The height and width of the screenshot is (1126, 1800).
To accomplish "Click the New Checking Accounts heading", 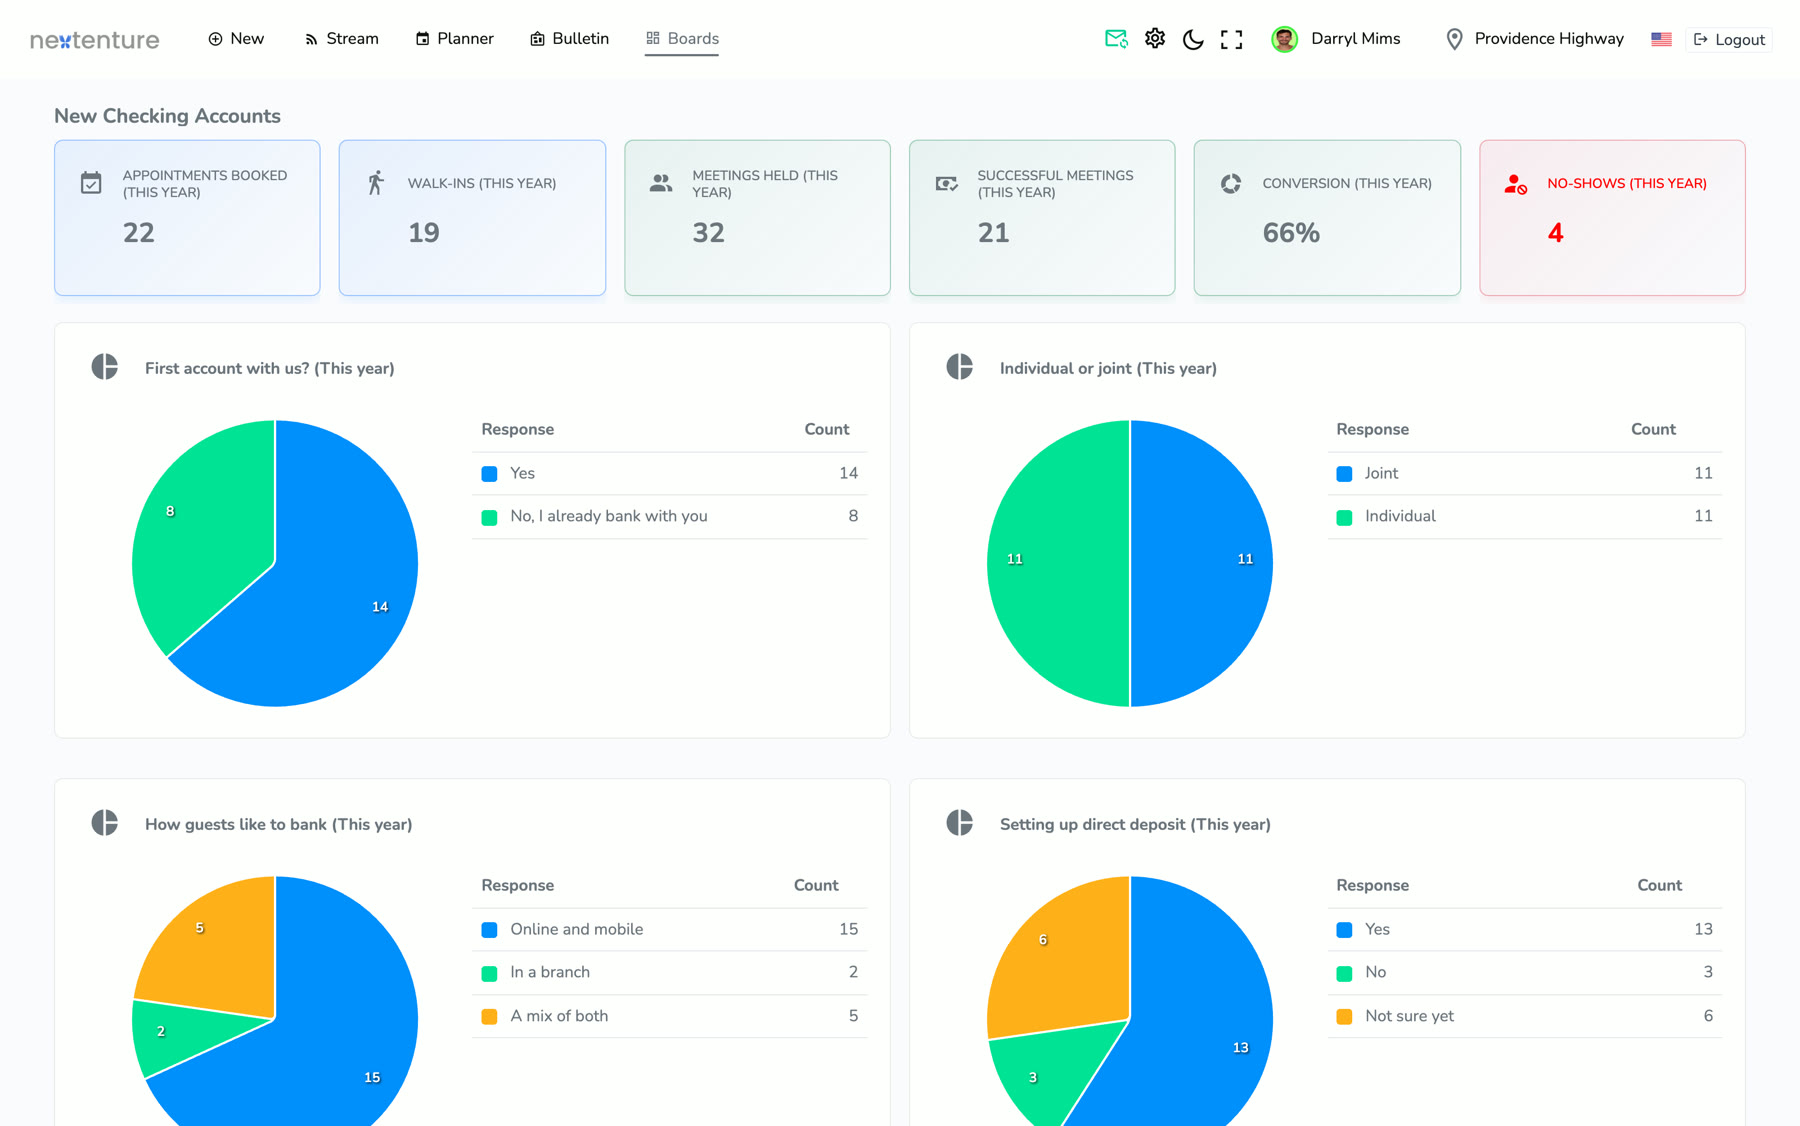I will pos(167,116).
